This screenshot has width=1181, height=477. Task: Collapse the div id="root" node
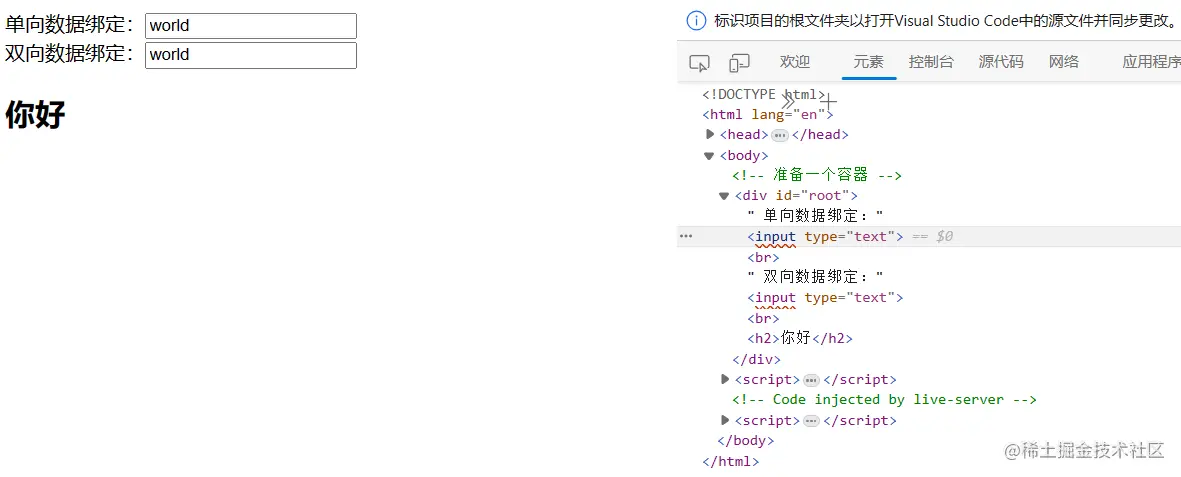(x=724, y=196)
